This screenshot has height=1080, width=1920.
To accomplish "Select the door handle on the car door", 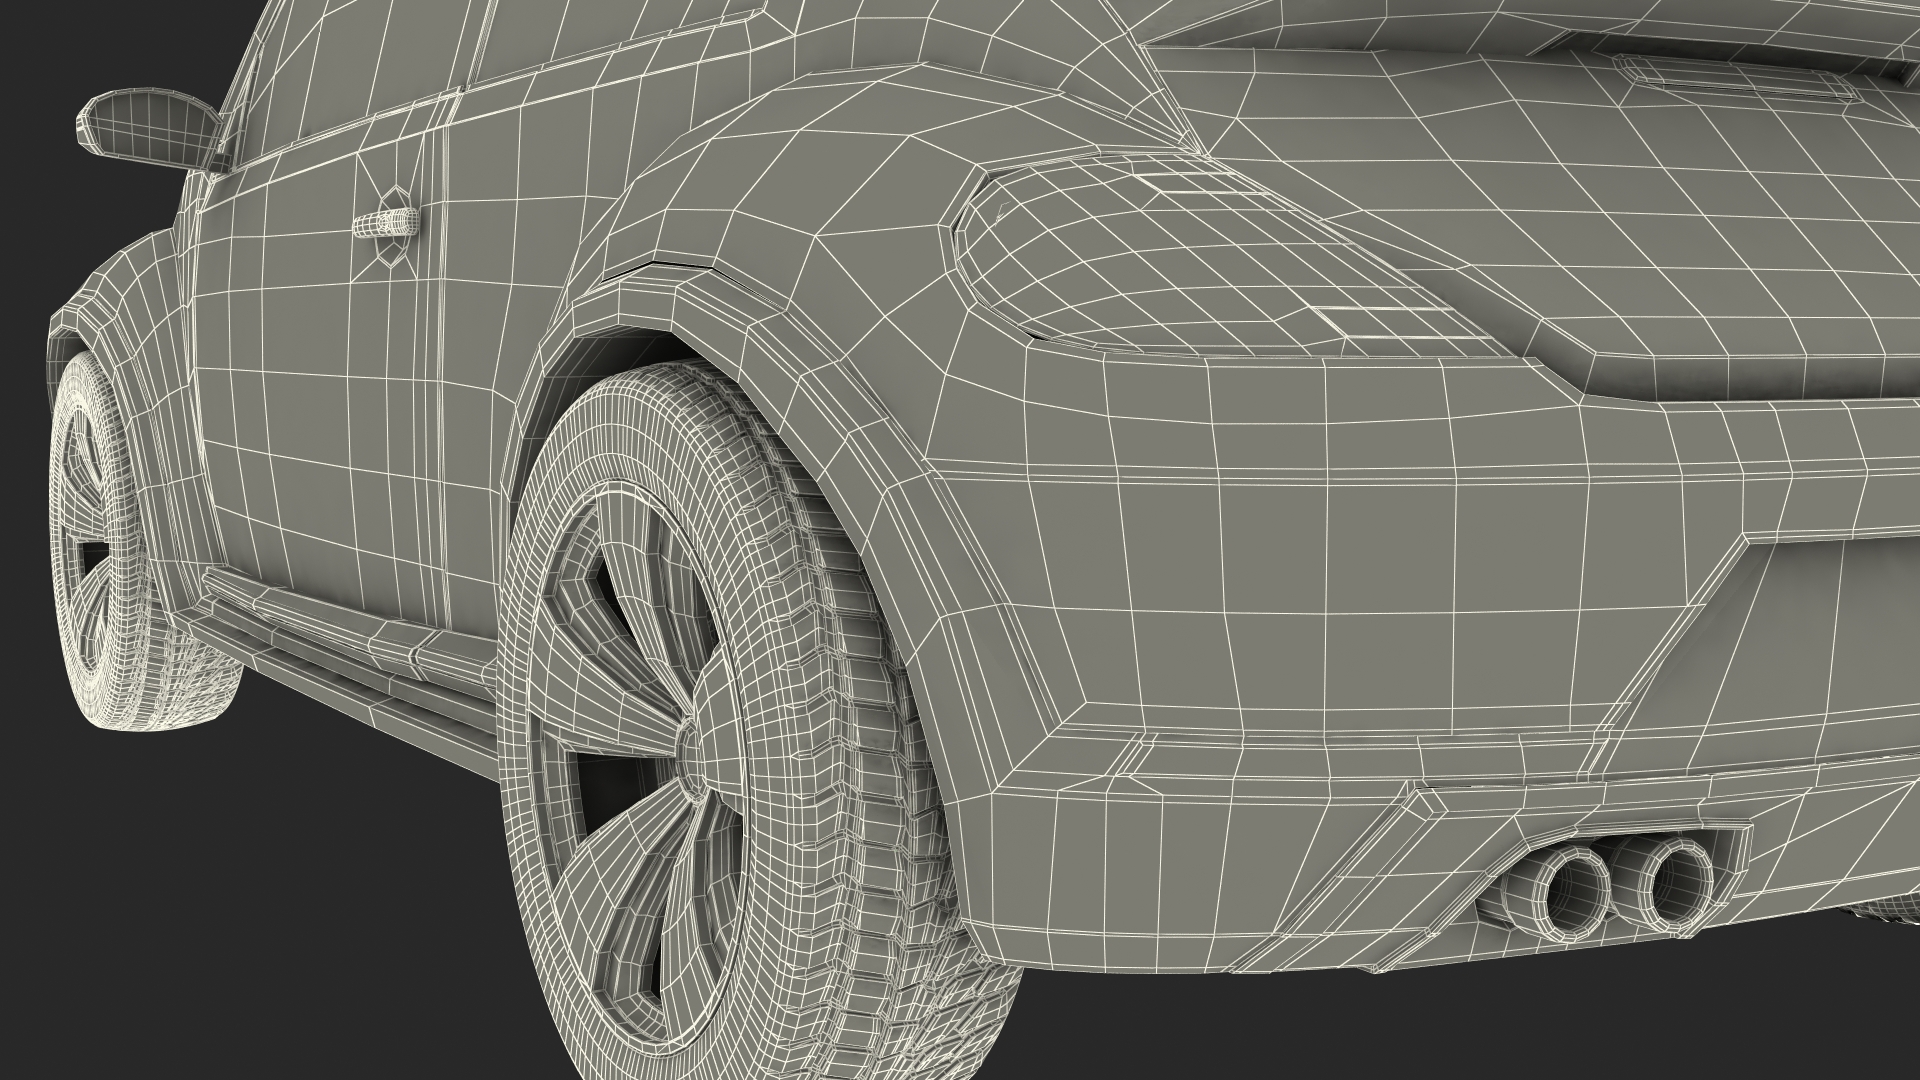I will pyautogui.click(x=384, y=223).
